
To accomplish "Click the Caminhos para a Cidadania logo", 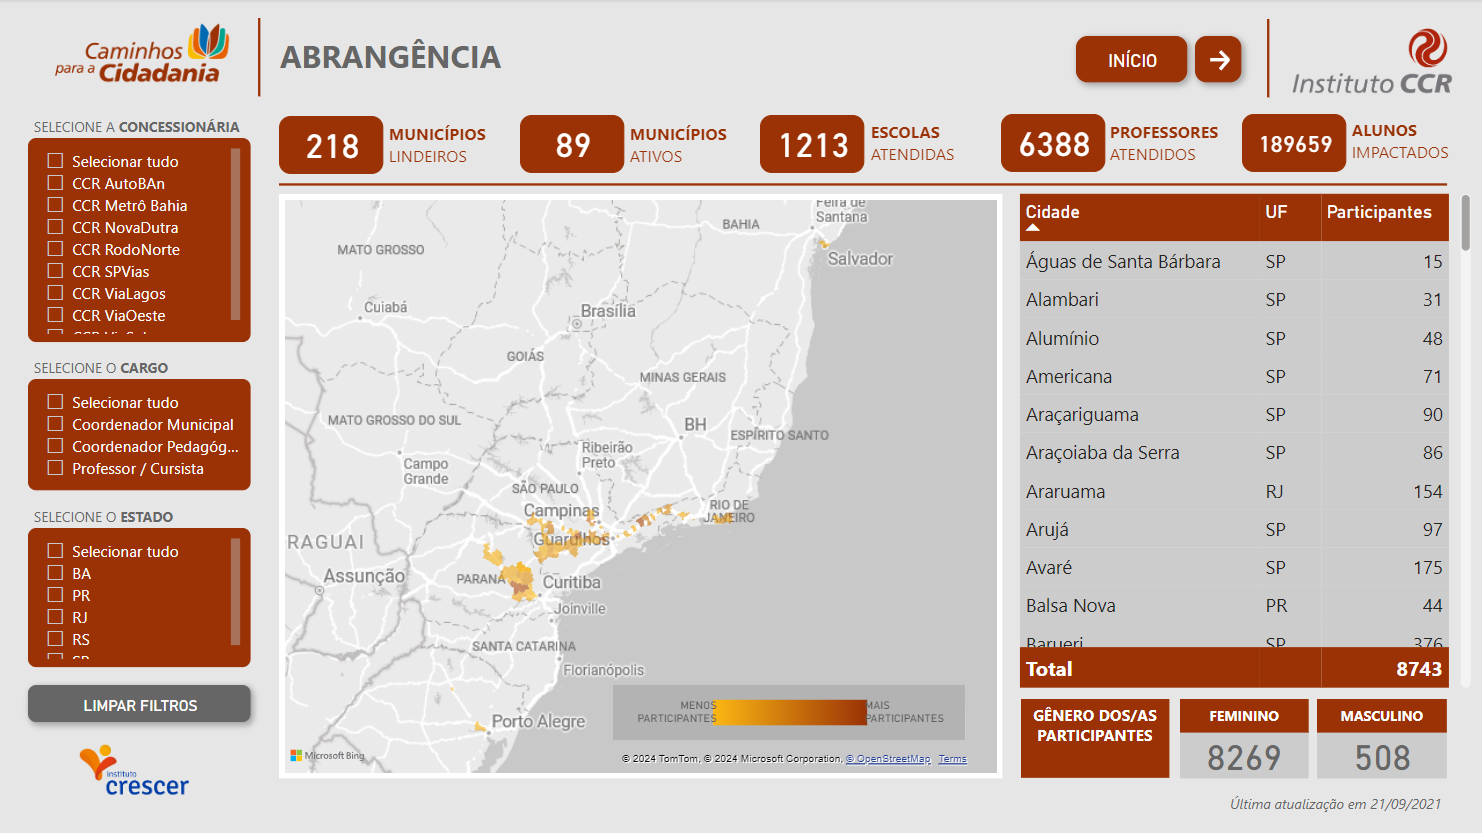I will coord(142,55).
